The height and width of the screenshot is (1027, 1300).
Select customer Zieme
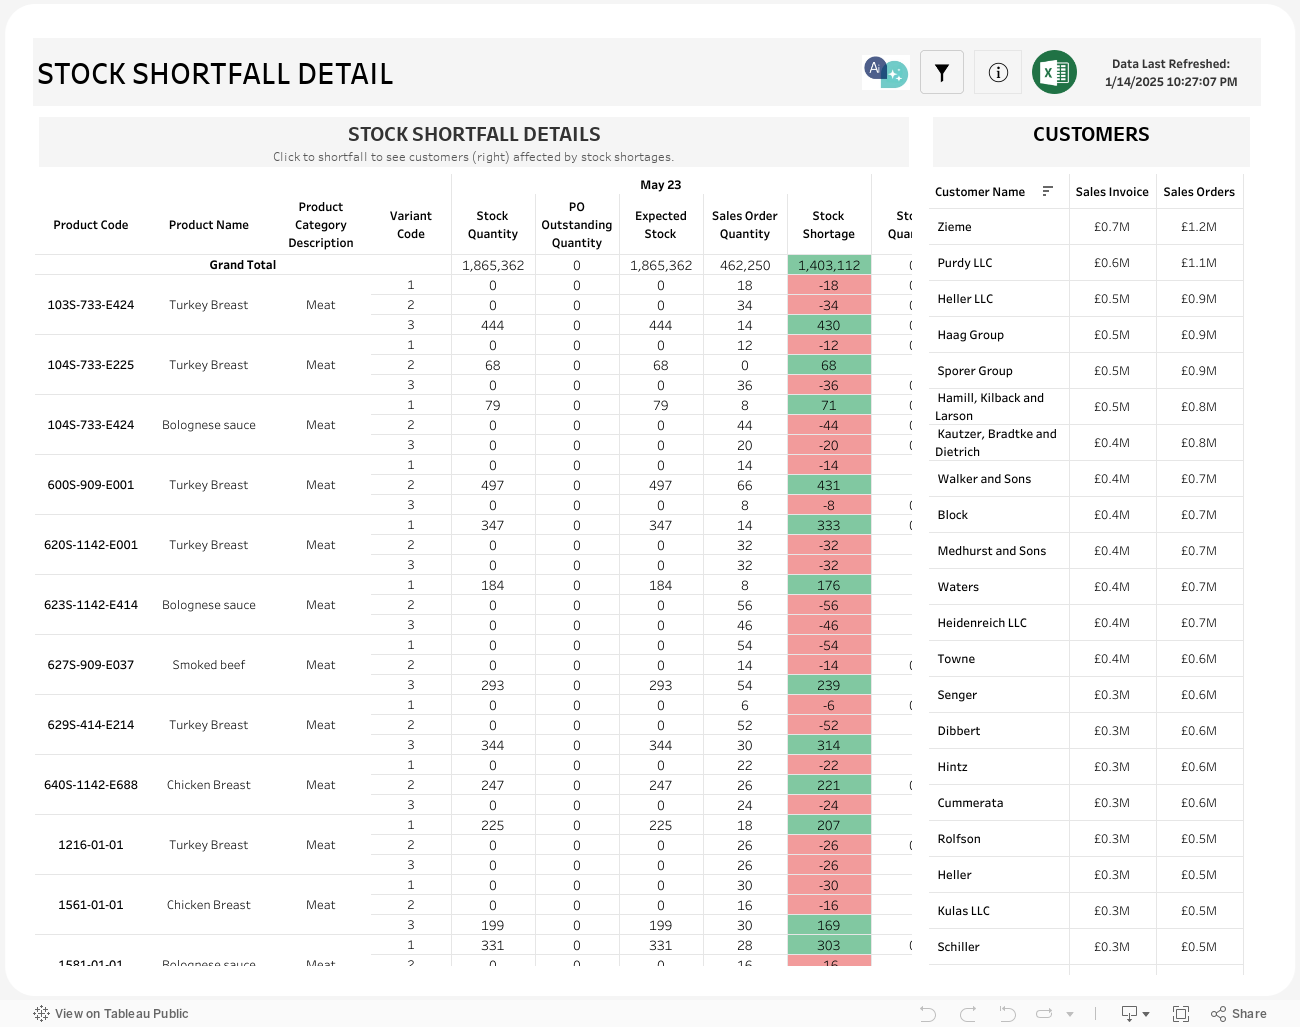coord(955,227)
